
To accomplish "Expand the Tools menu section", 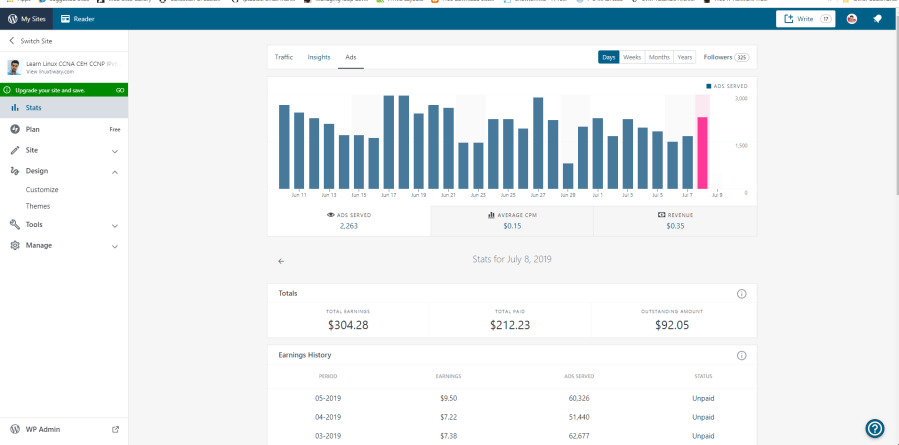I will click(x=115, y=225).
